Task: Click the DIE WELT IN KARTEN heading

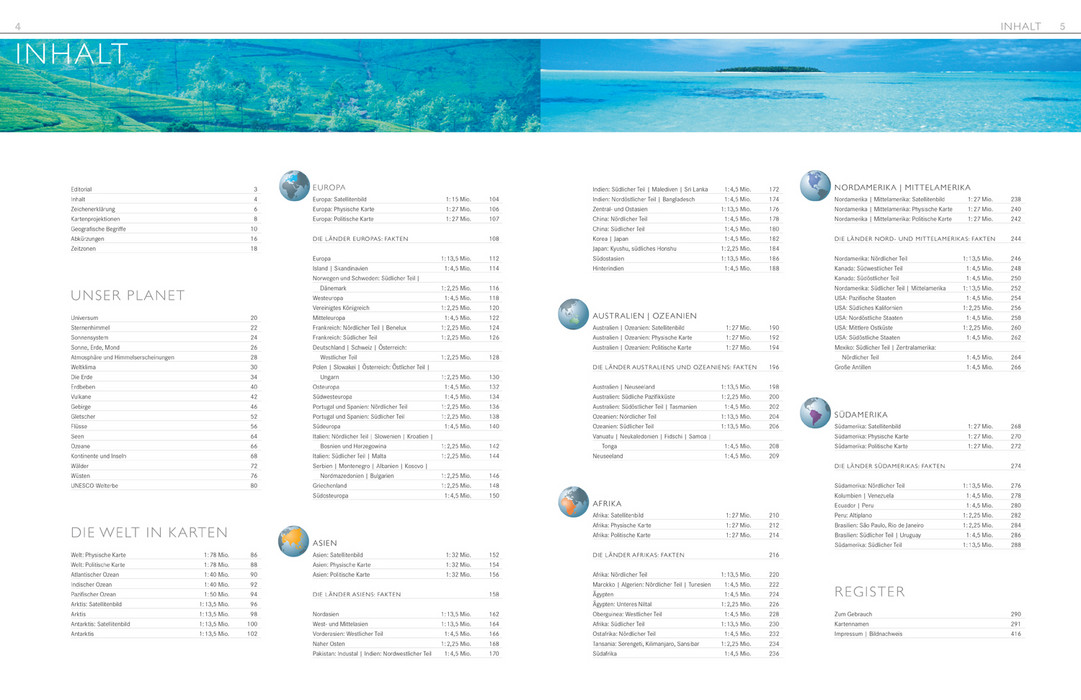Action: tap(149, 532)
